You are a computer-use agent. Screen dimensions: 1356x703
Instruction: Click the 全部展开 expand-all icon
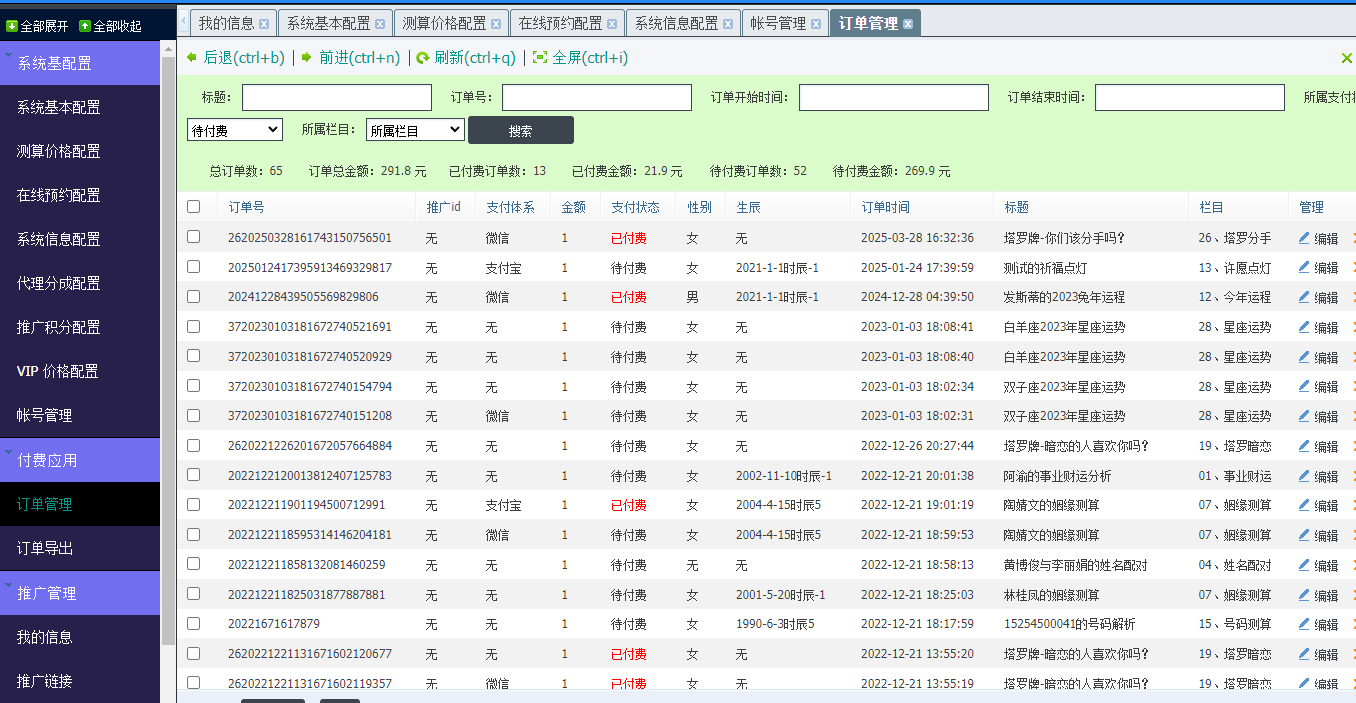click(x=12, y=26)
